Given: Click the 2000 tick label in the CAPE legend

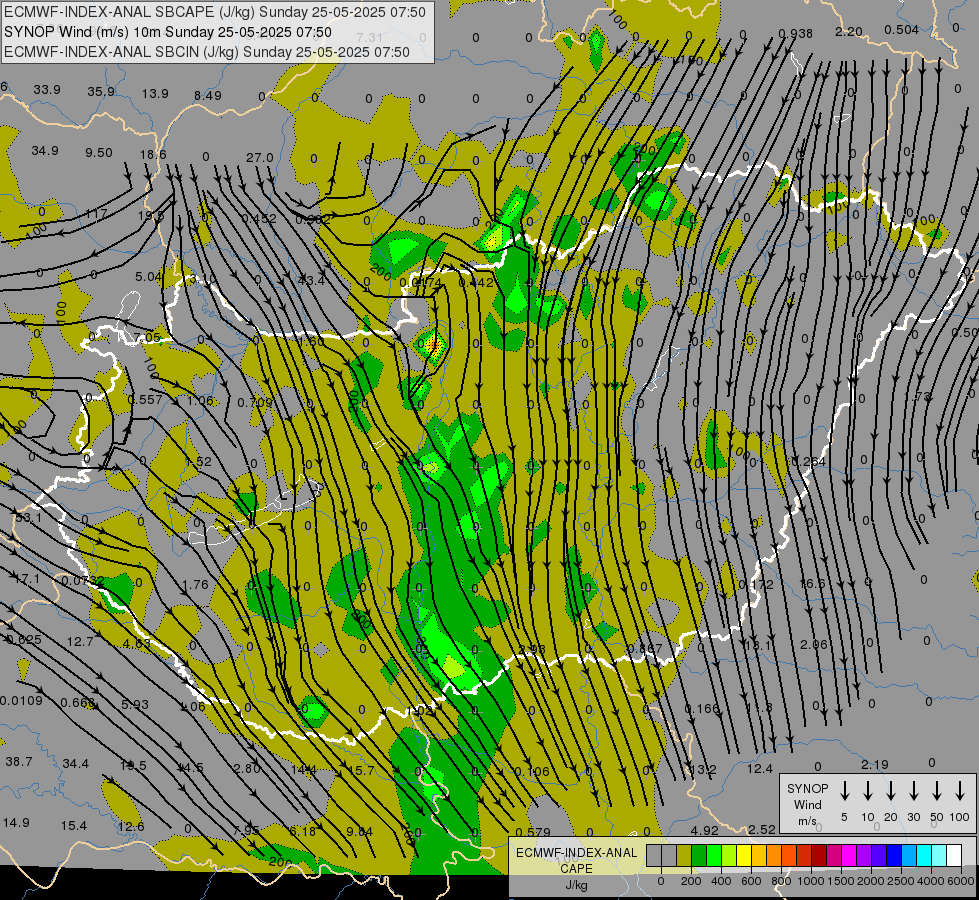Looking at the screenshot, I should pos(871,881).
